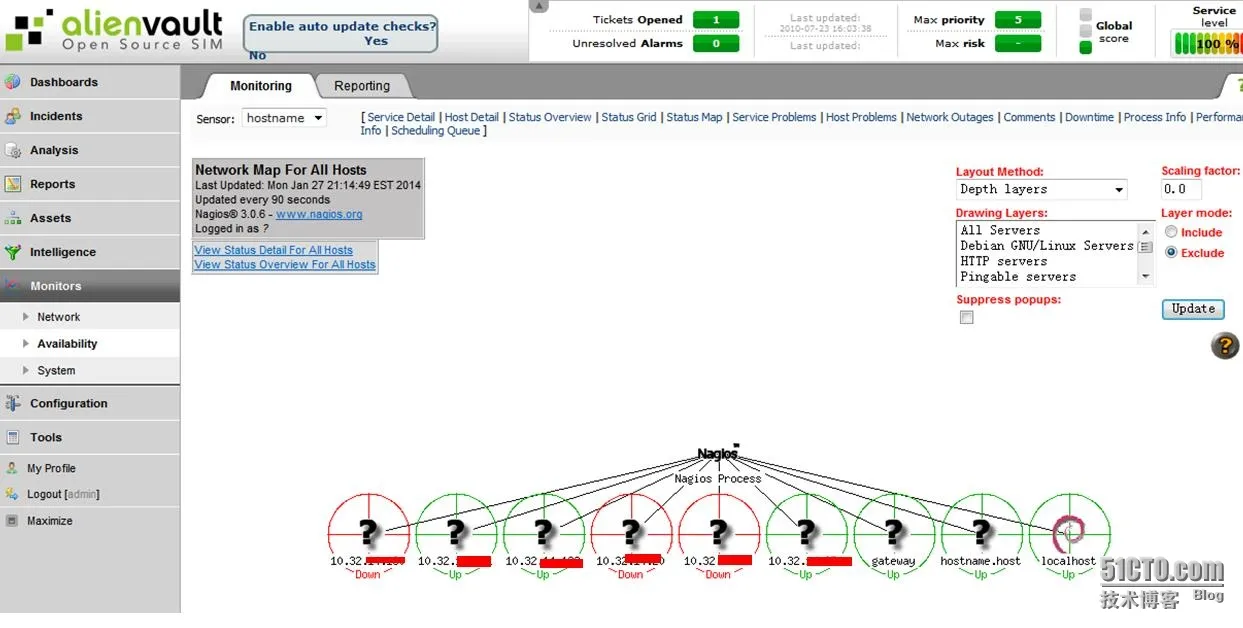
Task: Select HTTP servers layer
Action: pyautogui.click(x=1004, y=261)
